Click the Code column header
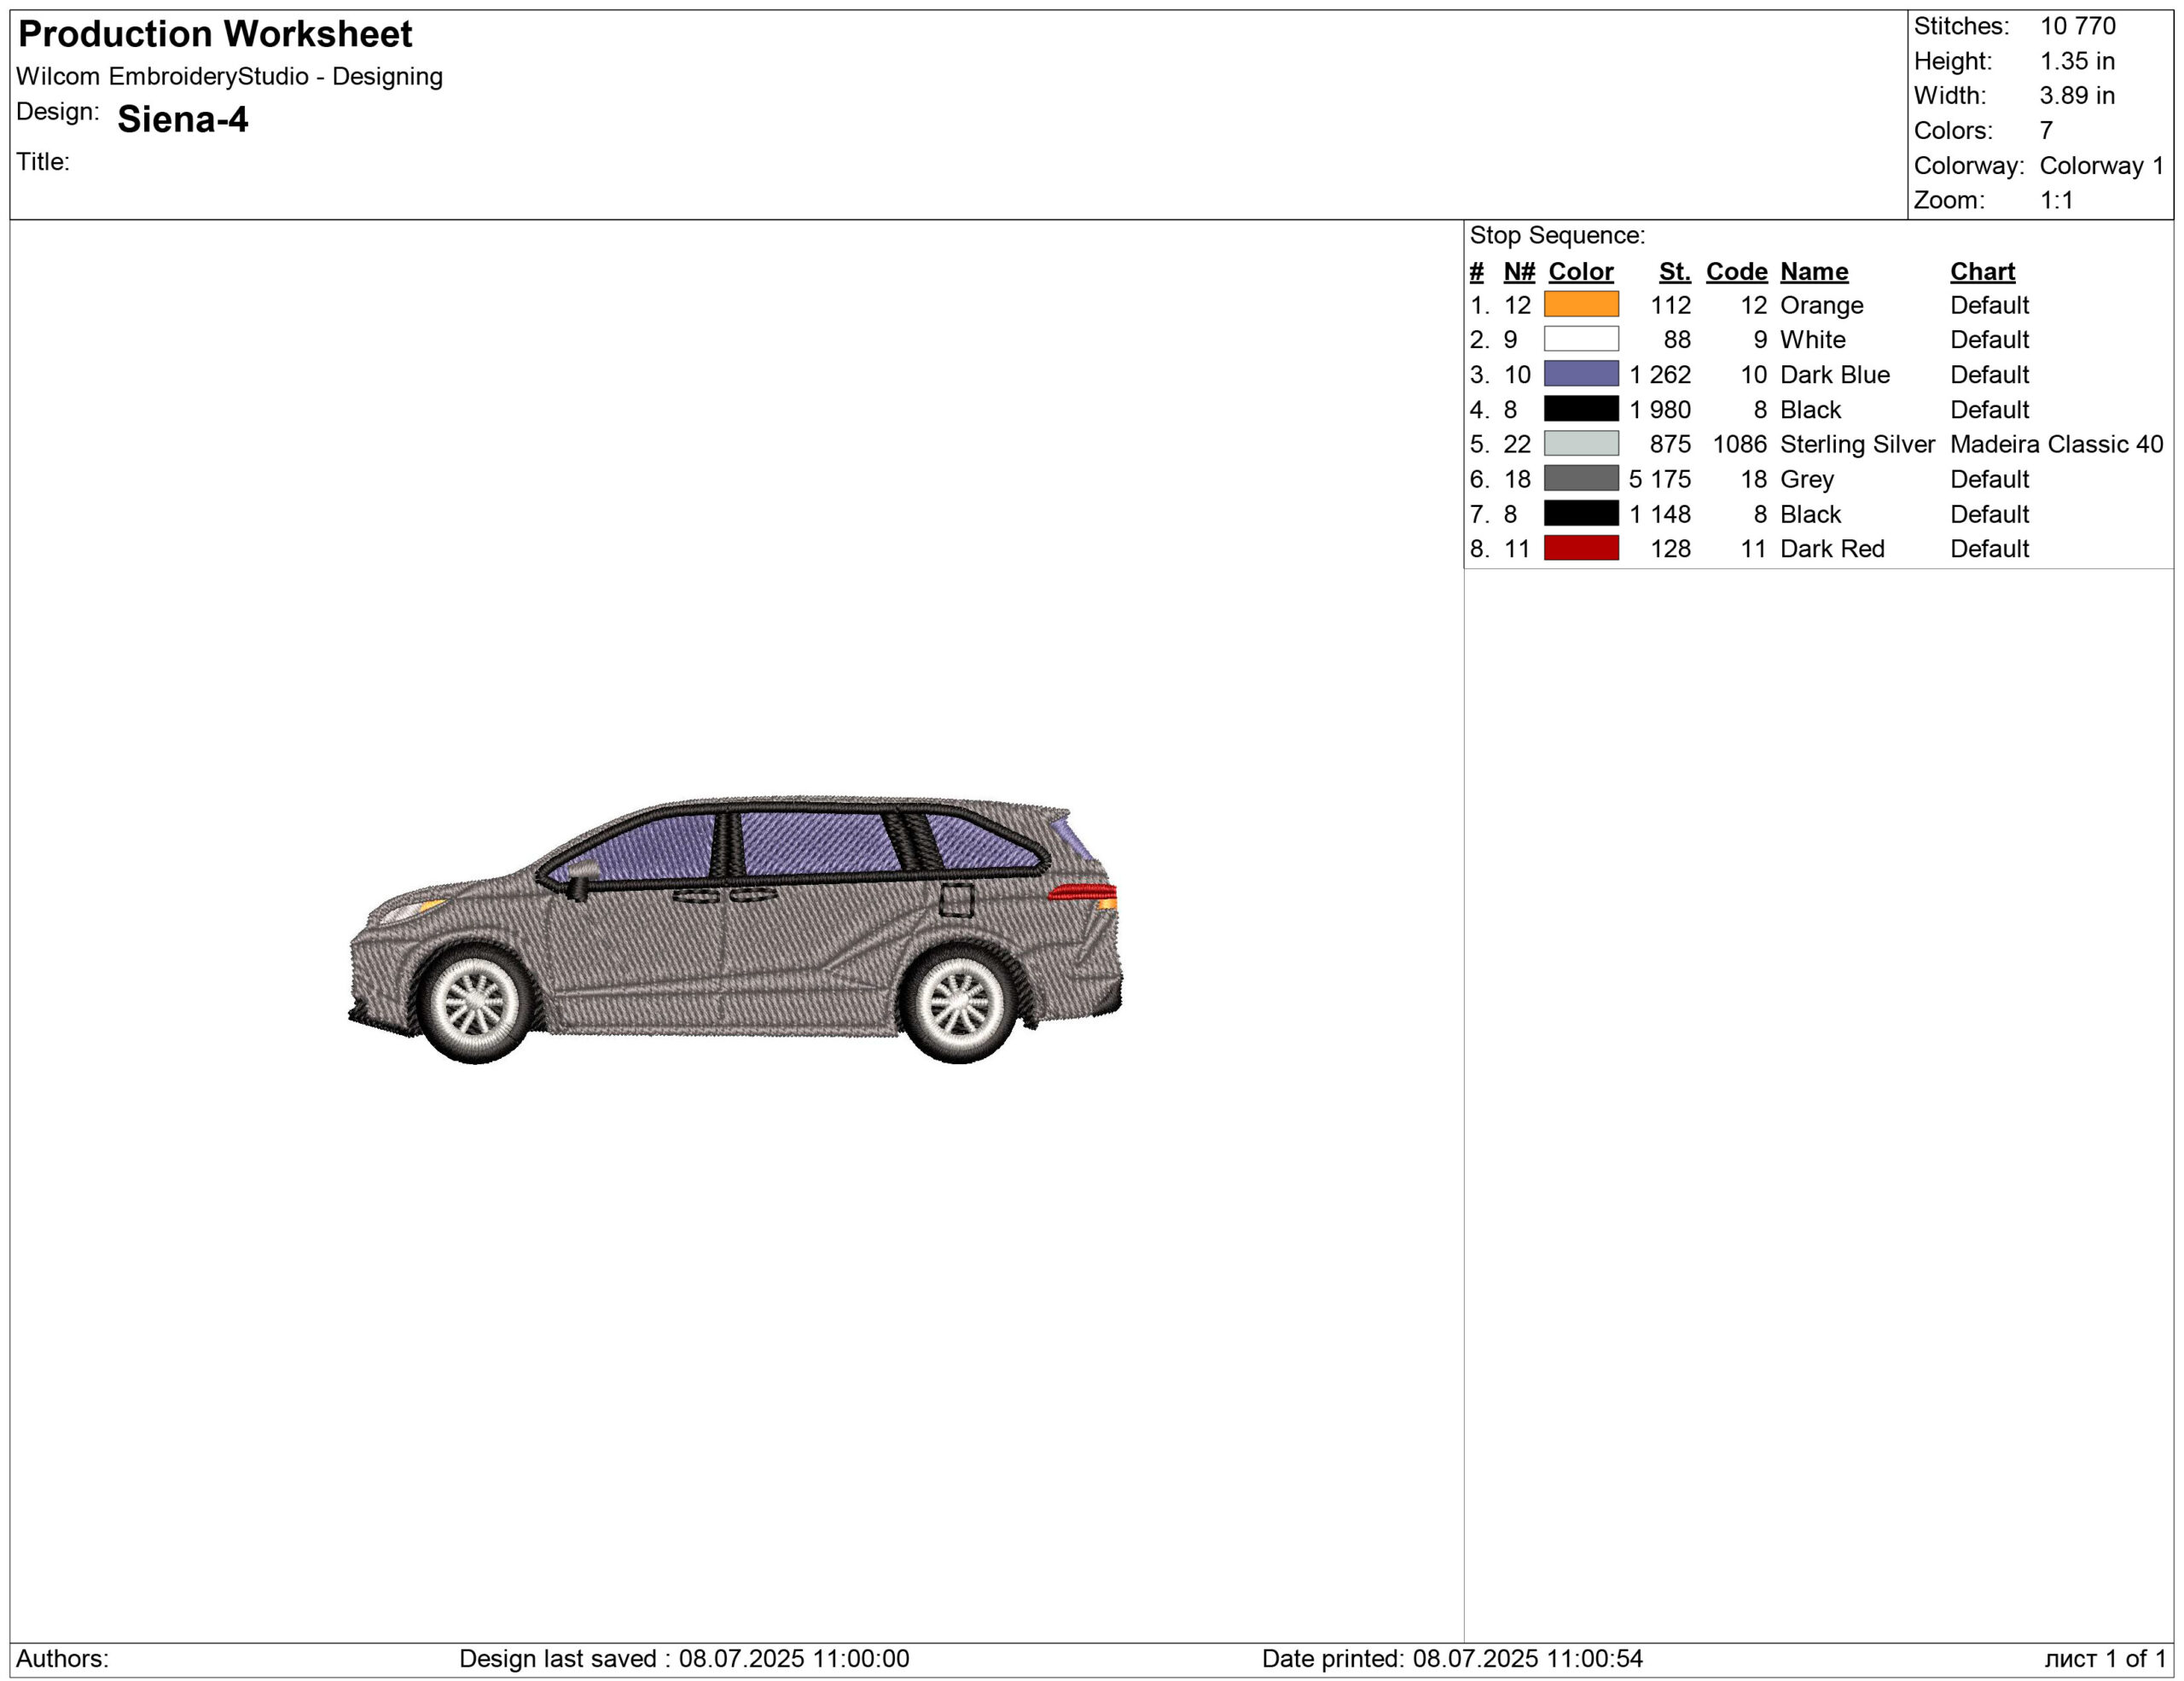 tap(1736, 271)
